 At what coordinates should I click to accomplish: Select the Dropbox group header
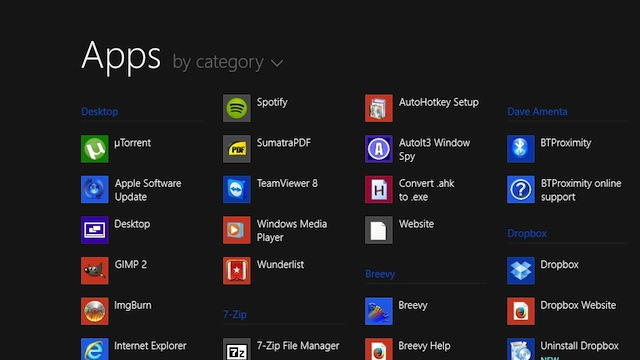tap(527, 233)
